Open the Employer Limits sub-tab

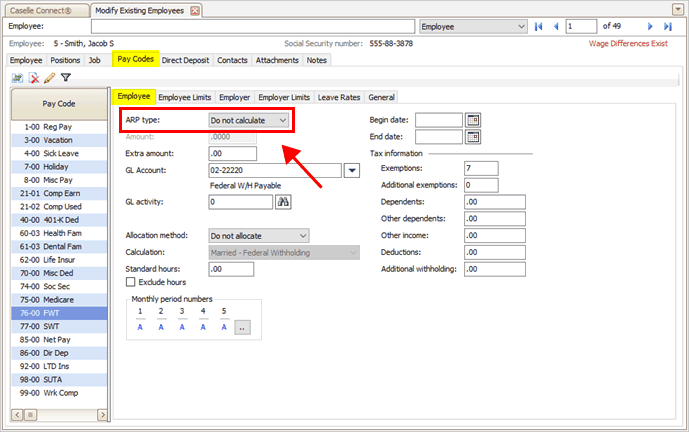pos(284,97)
